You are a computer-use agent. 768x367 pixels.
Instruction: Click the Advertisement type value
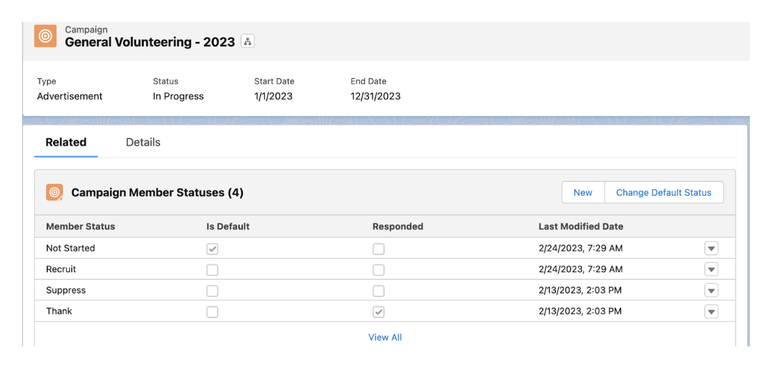pyautogui.click(x=70, y=97)
